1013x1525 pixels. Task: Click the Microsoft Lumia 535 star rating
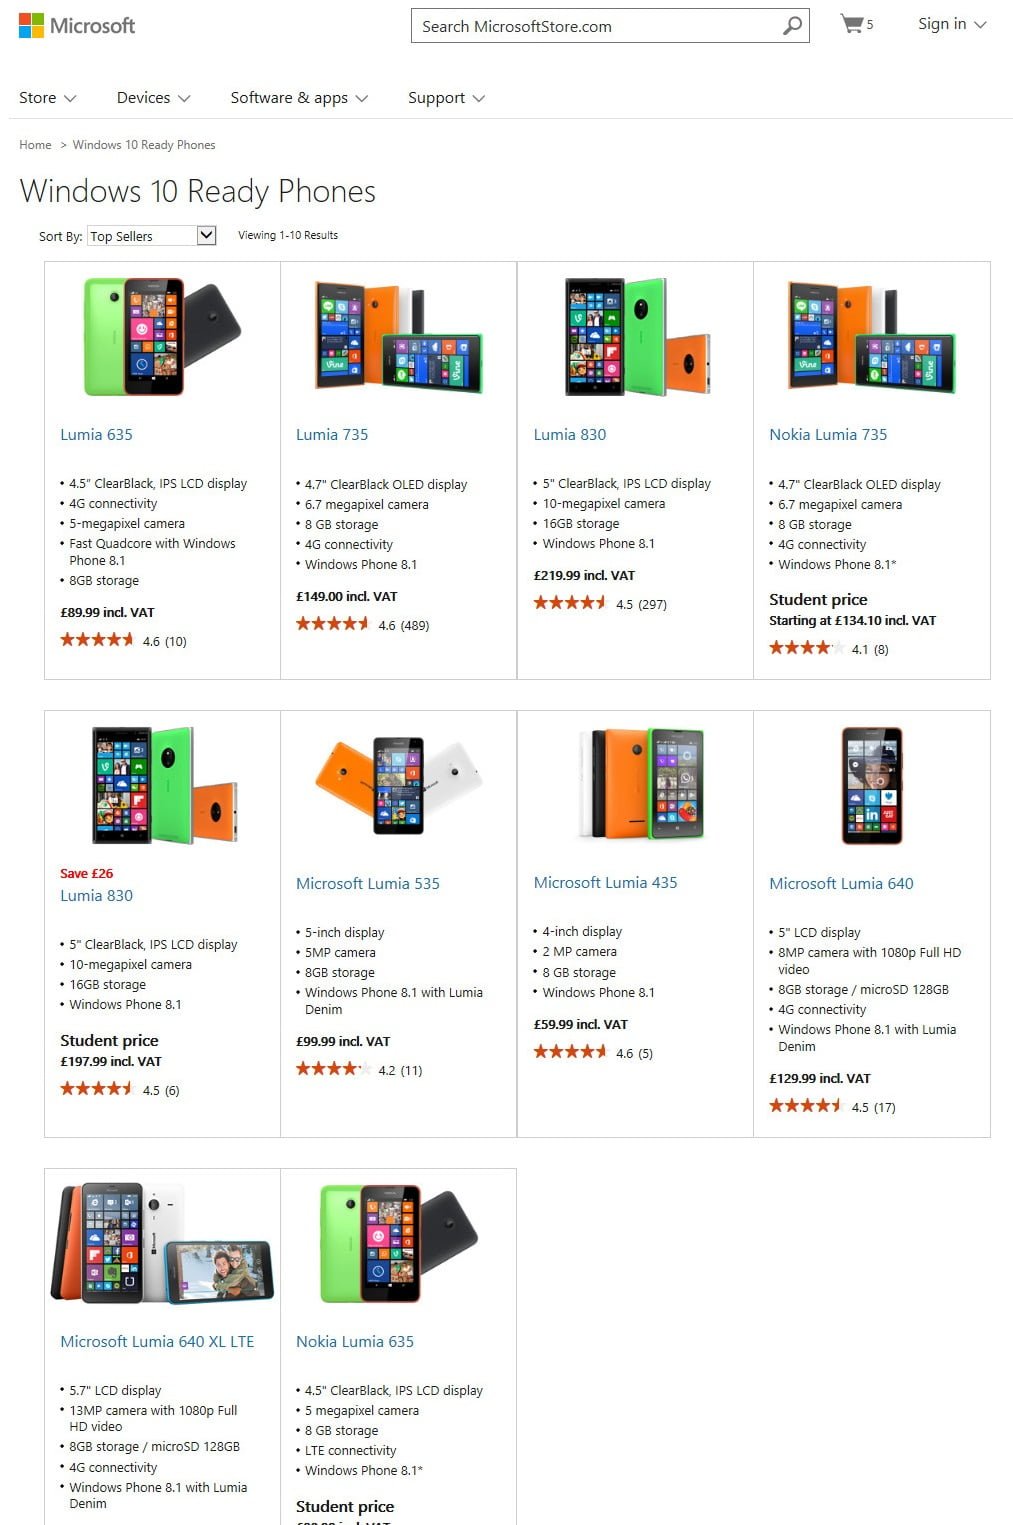(x=333, y=1069)
